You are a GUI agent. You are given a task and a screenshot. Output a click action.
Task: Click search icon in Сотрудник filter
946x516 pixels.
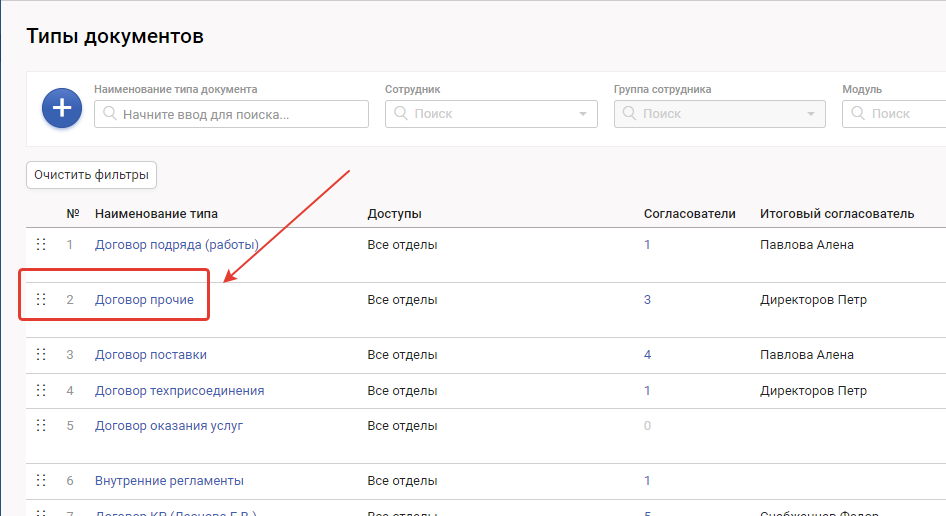click(x=400, y=114)
